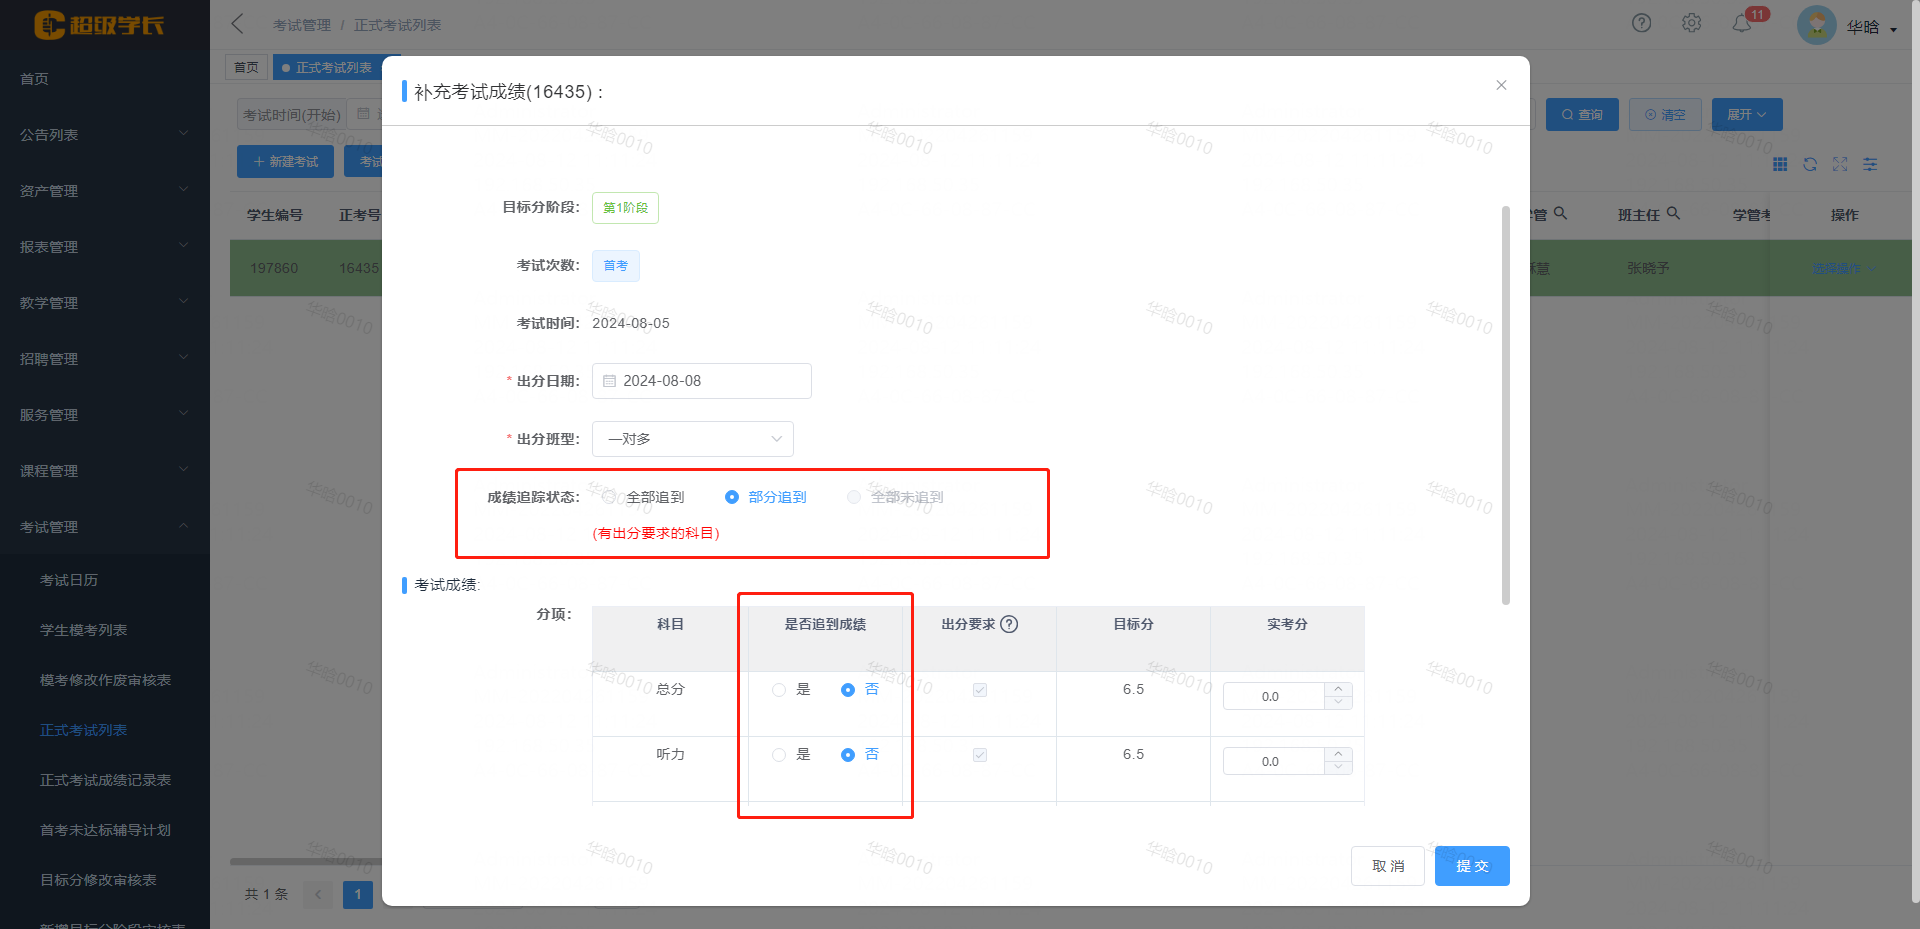Image resolution: width=1920 pixels, height=929 pixels.
Task: Select 是 for 总分 score tracking
Action: [x=779, y=689]
